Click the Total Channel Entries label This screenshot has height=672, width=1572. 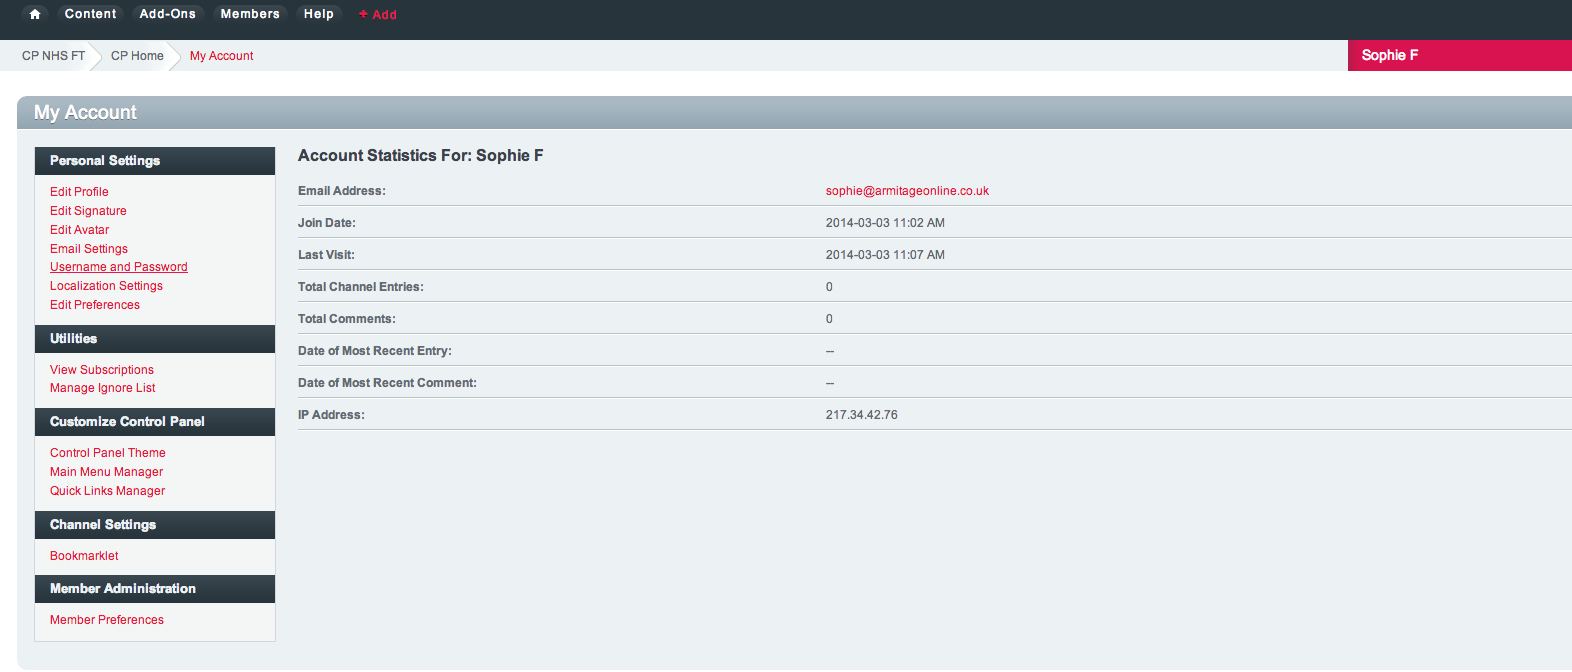361,287
